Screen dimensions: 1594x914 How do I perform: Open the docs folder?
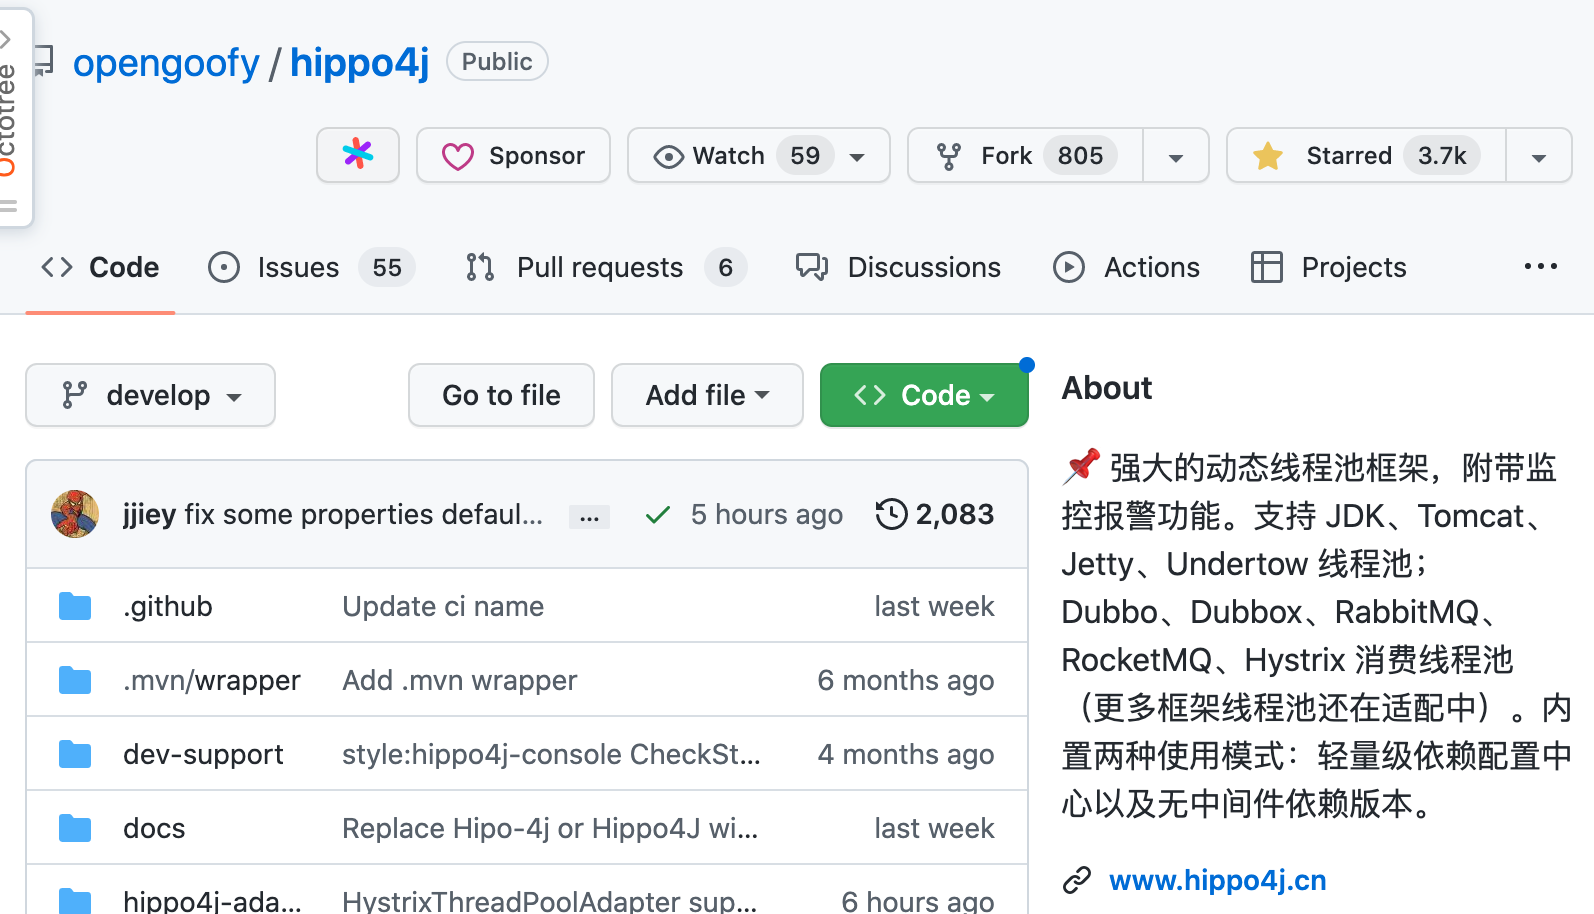click(154, 828)
